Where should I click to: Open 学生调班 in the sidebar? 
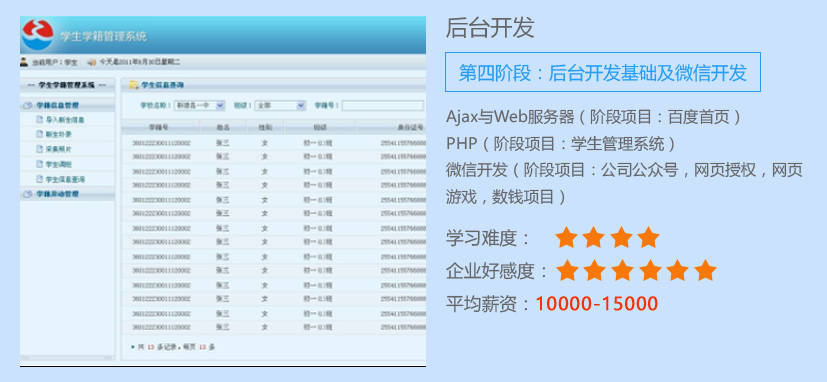[x=58, y=165]
